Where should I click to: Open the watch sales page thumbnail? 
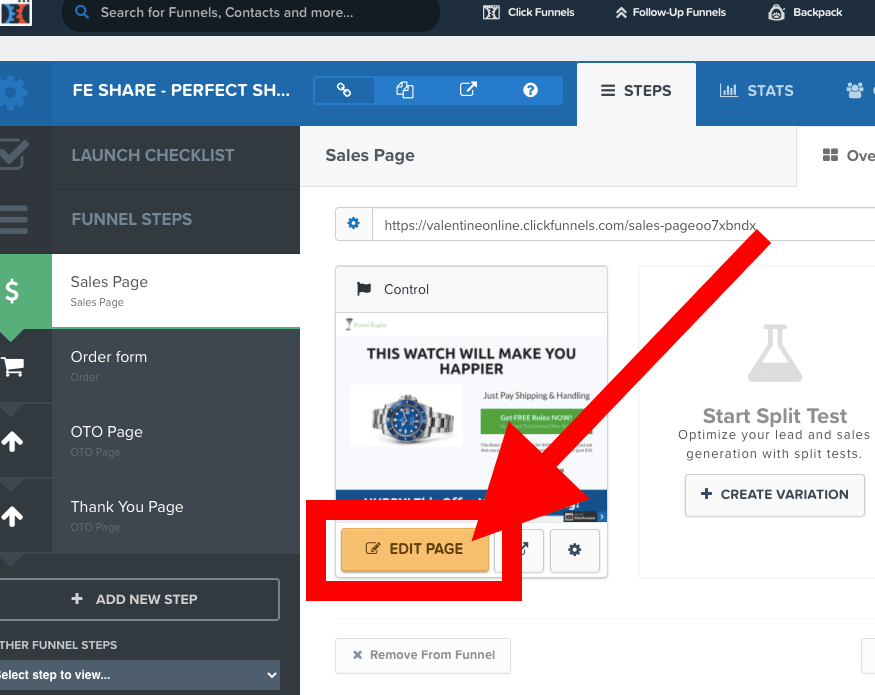pos(472,418)
